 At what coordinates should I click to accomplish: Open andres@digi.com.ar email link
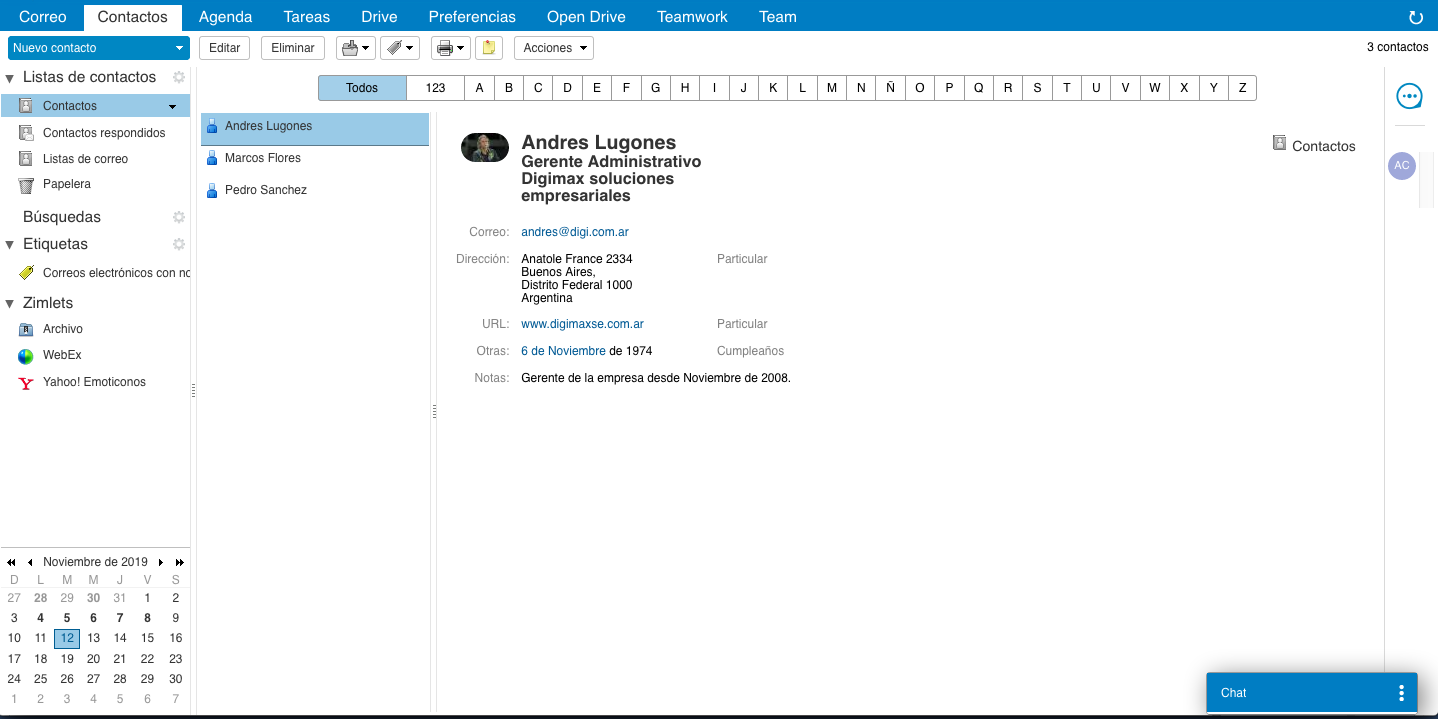tap(575, 232)
